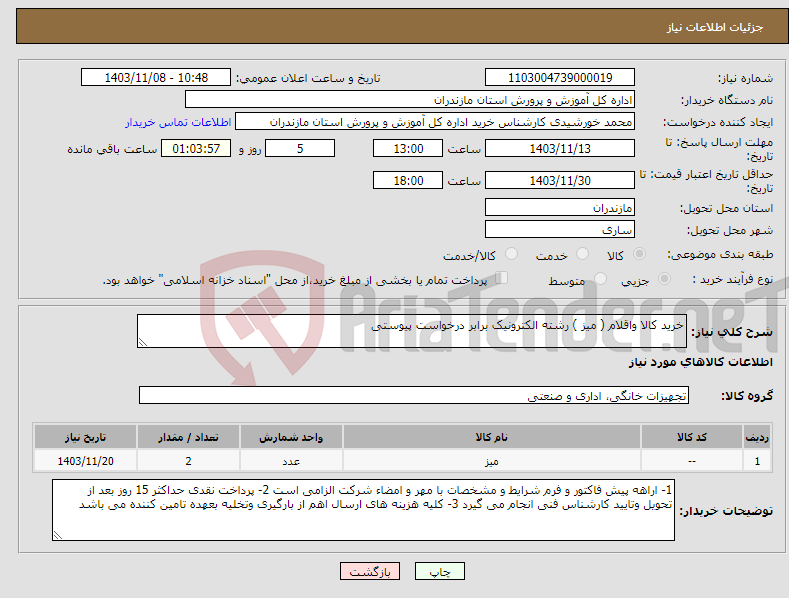Toggle the اسناد خزانه اسلامی payment checkbox
The width and height of the screenshot is (789, 598).
[502, 278]
